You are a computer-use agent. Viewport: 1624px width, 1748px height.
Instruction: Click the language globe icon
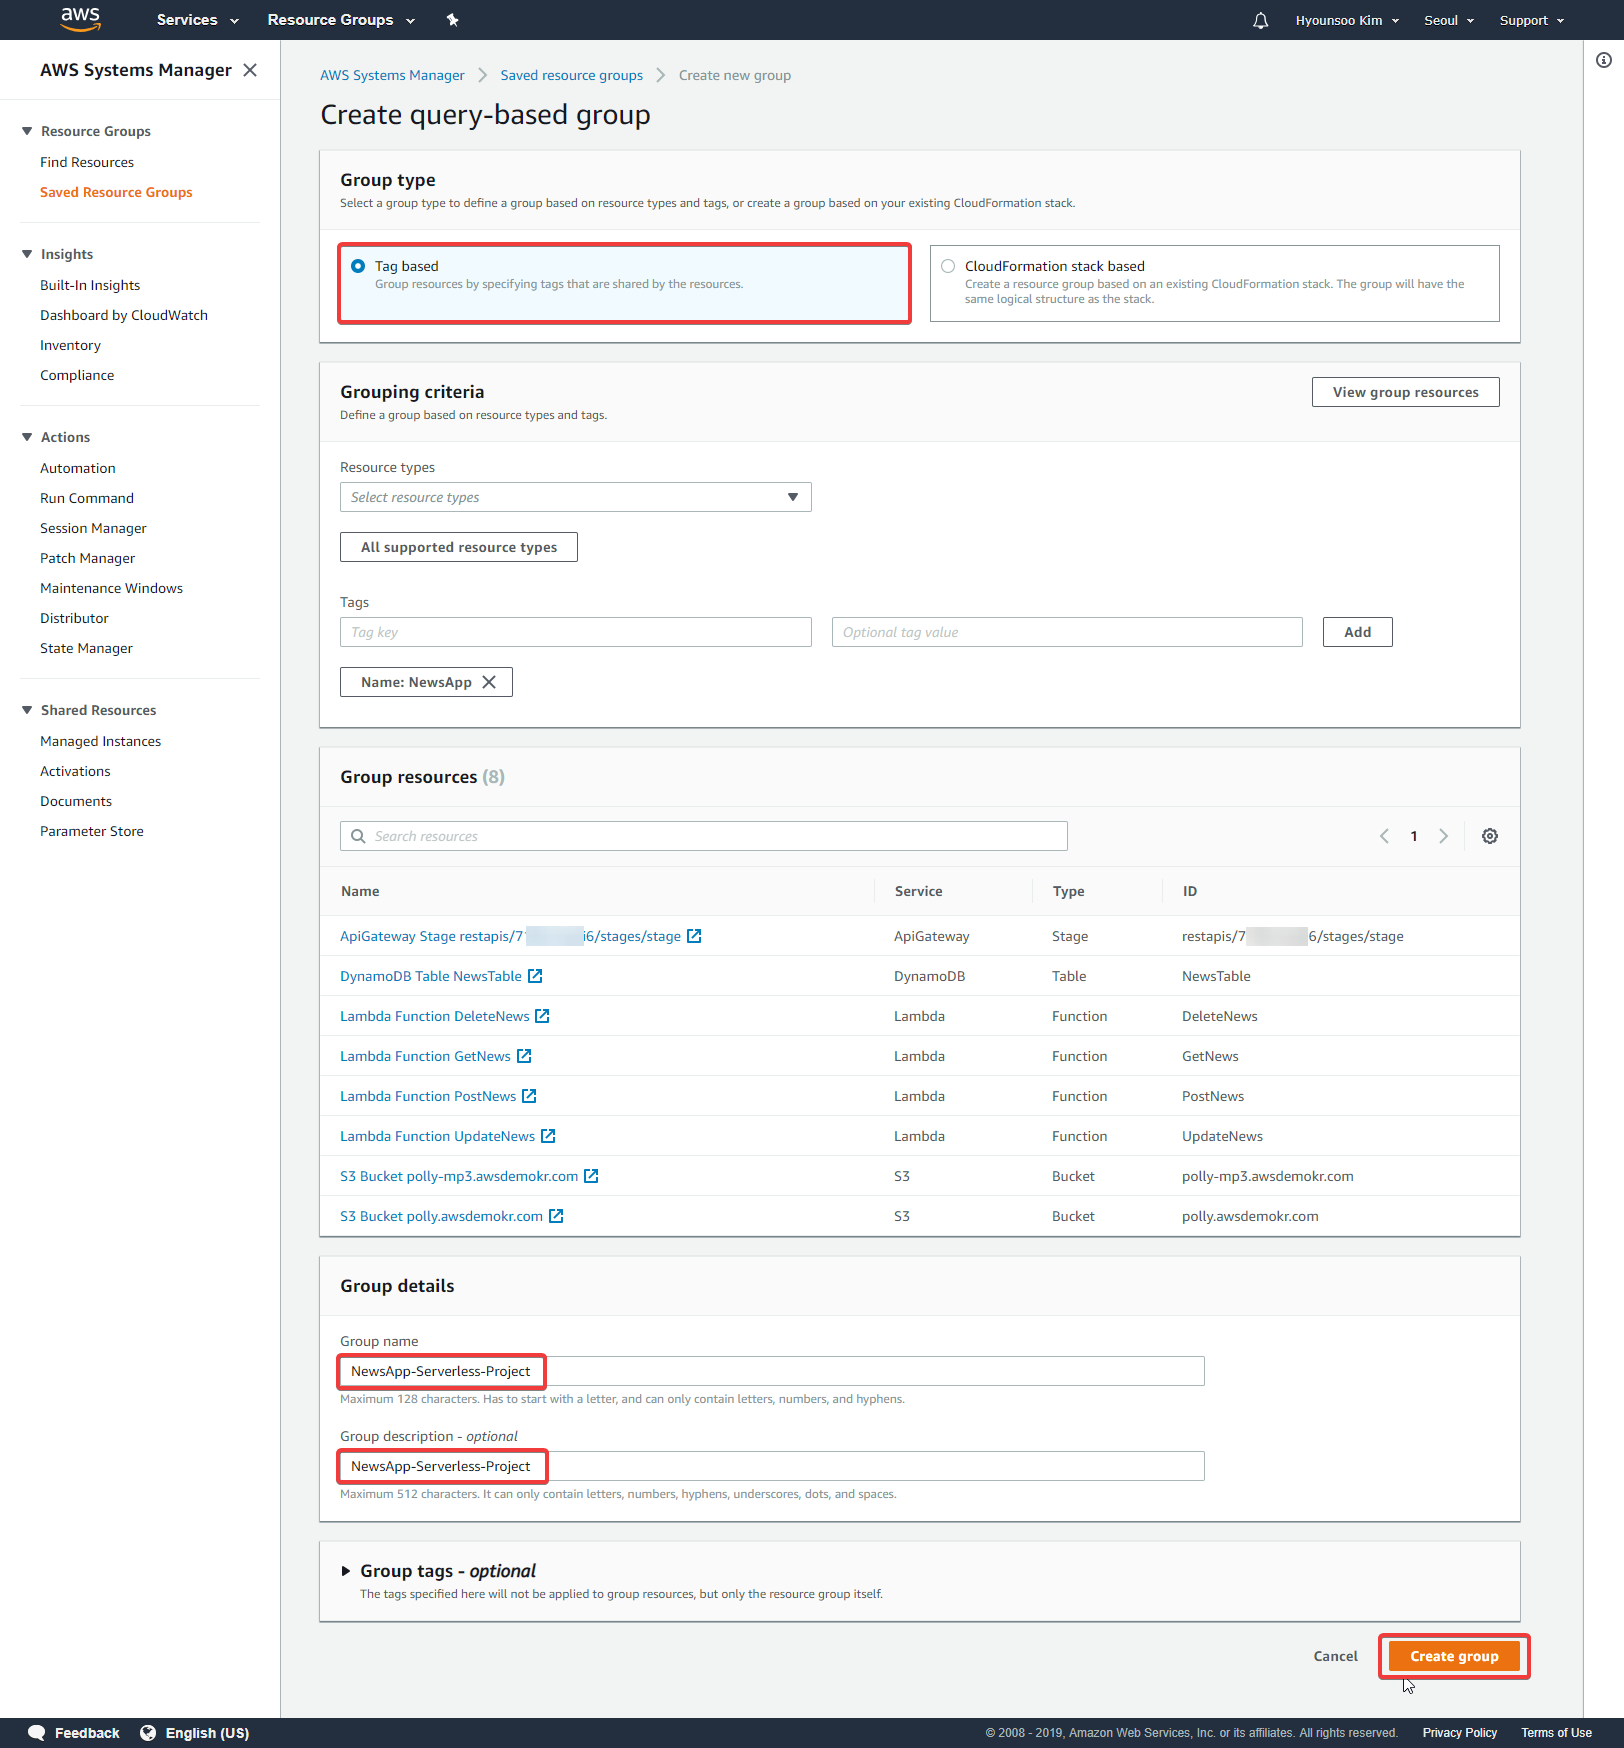point(148,1733)
